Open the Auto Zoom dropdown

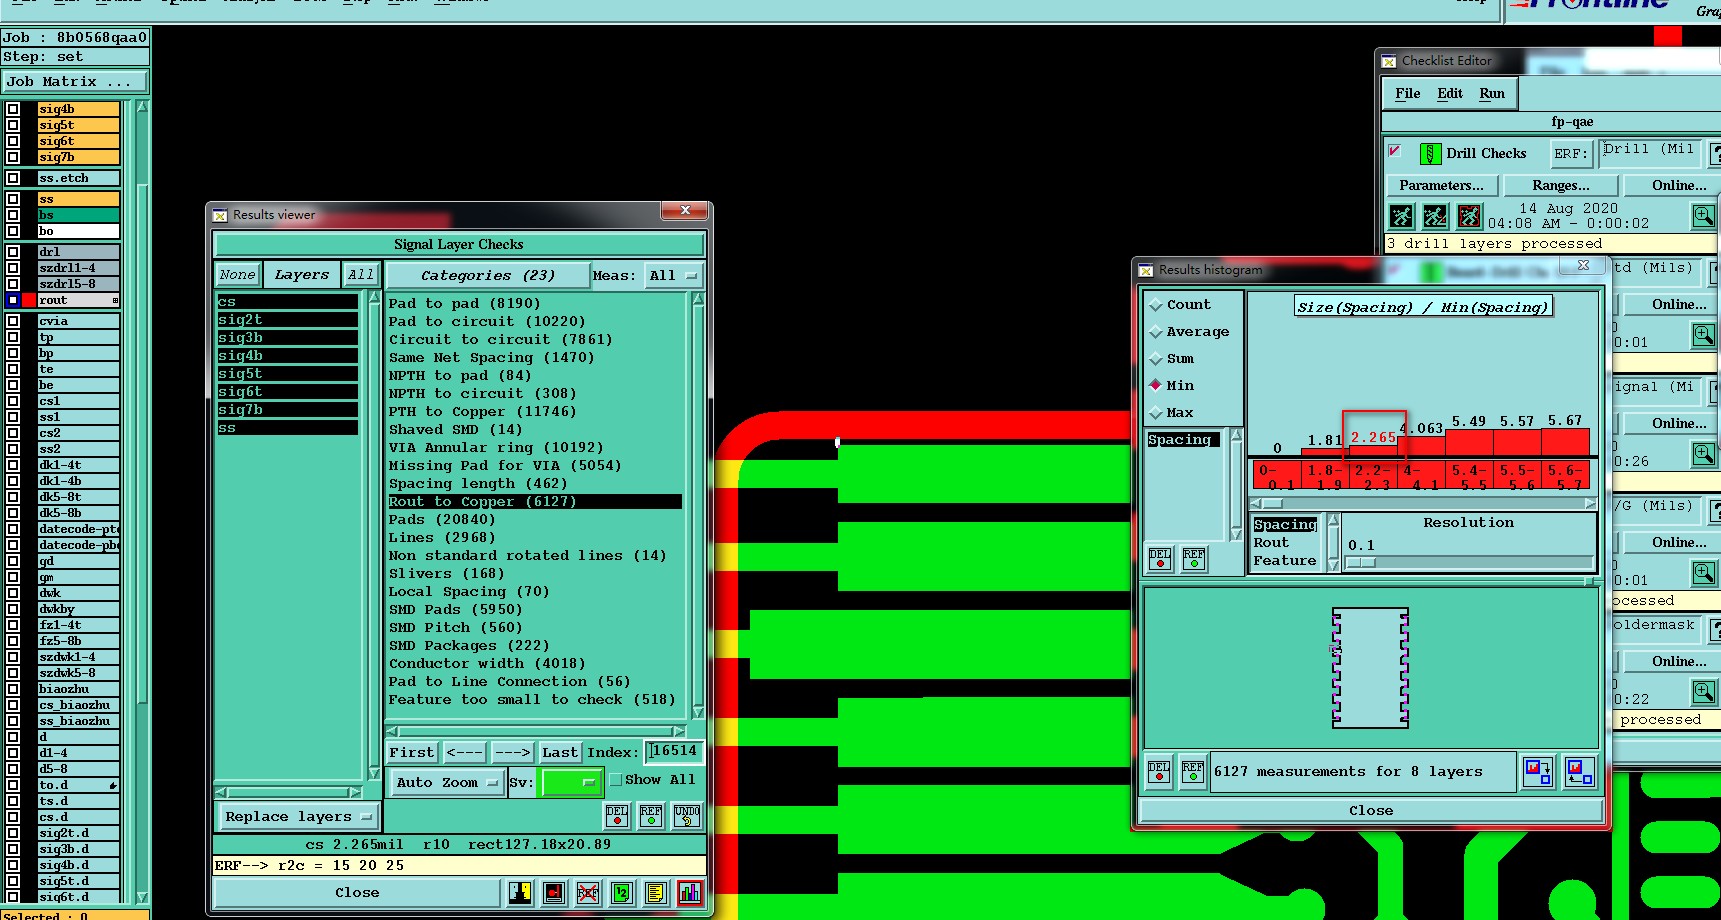(x=446, y=782)
